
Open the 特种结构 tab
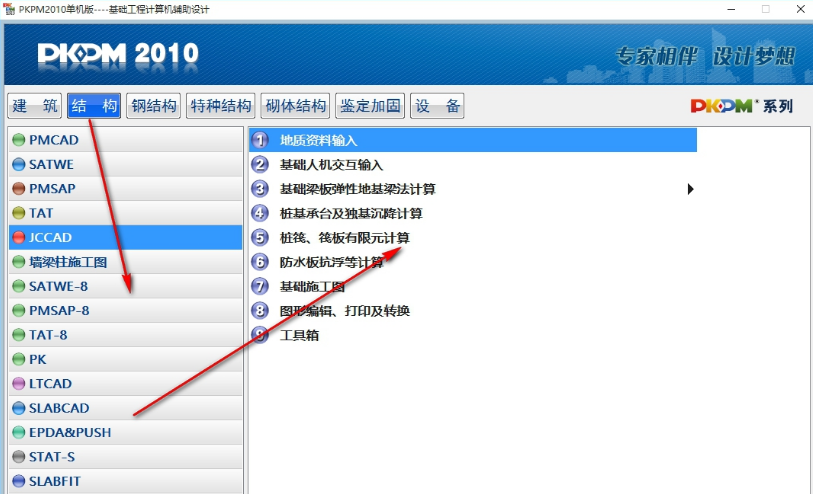point(220,106)
